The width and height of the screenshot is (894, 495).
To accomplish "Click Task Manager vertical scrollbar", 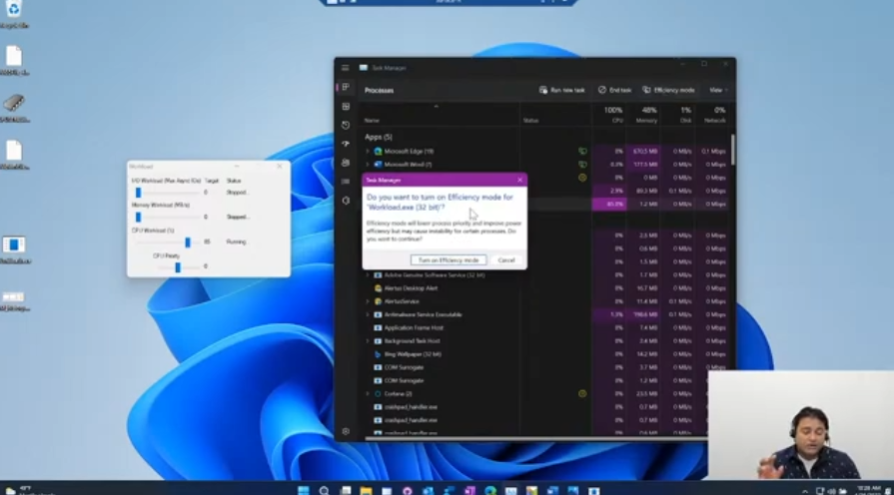I will pyautogui.click(x=733, y=149).
